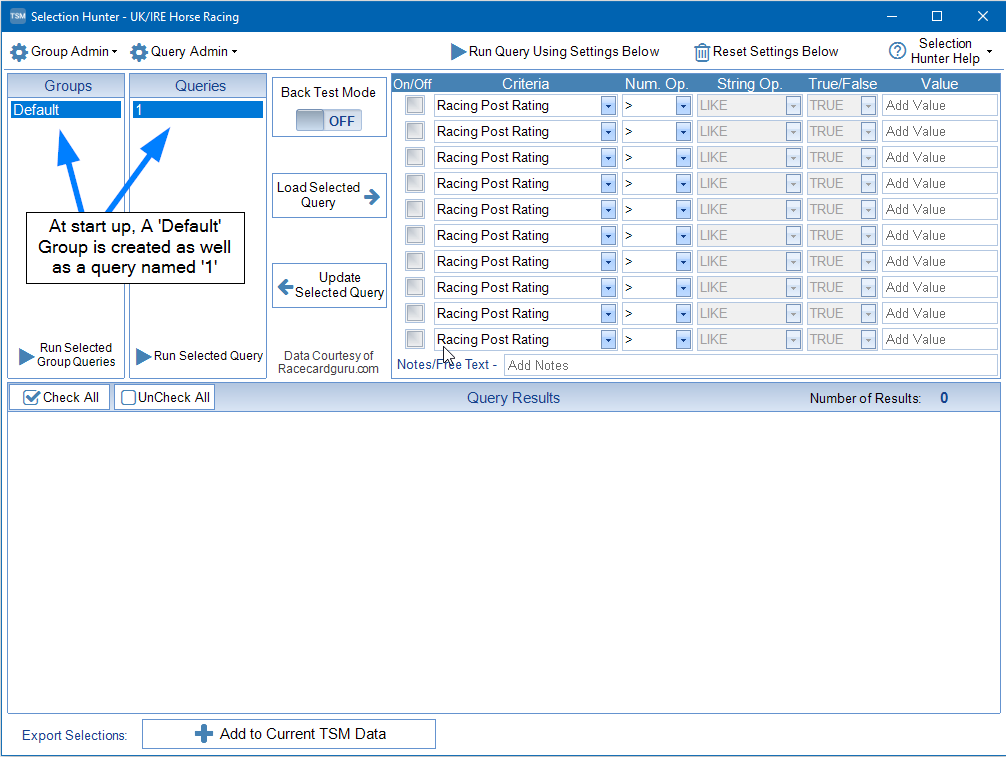Toggle the Back Test Mode switch
The image size is (1006, 757).
pos(329,121)
